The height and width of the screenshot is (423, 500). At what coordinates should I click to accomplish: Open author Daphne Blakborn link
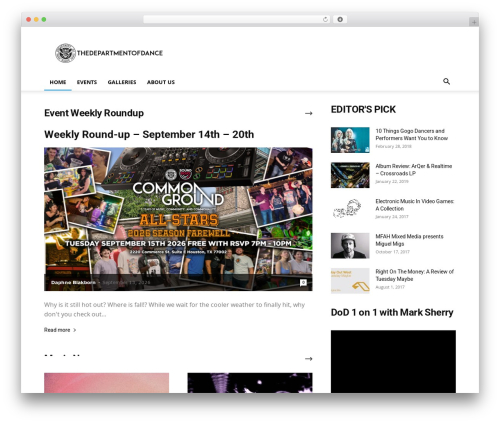(x=73, y=282)
